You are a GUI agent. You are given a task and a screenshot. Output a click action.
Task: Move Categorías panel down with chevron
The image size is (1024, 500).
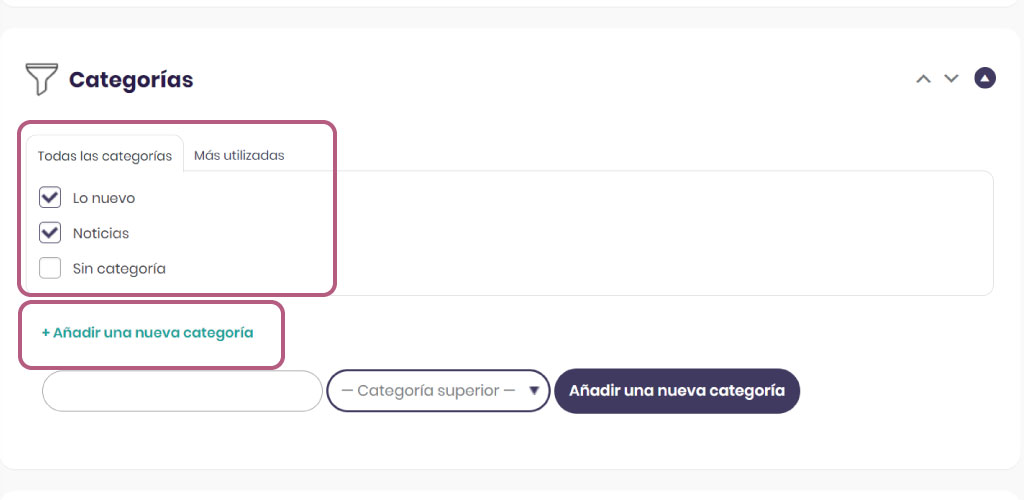tap(952, 79)
